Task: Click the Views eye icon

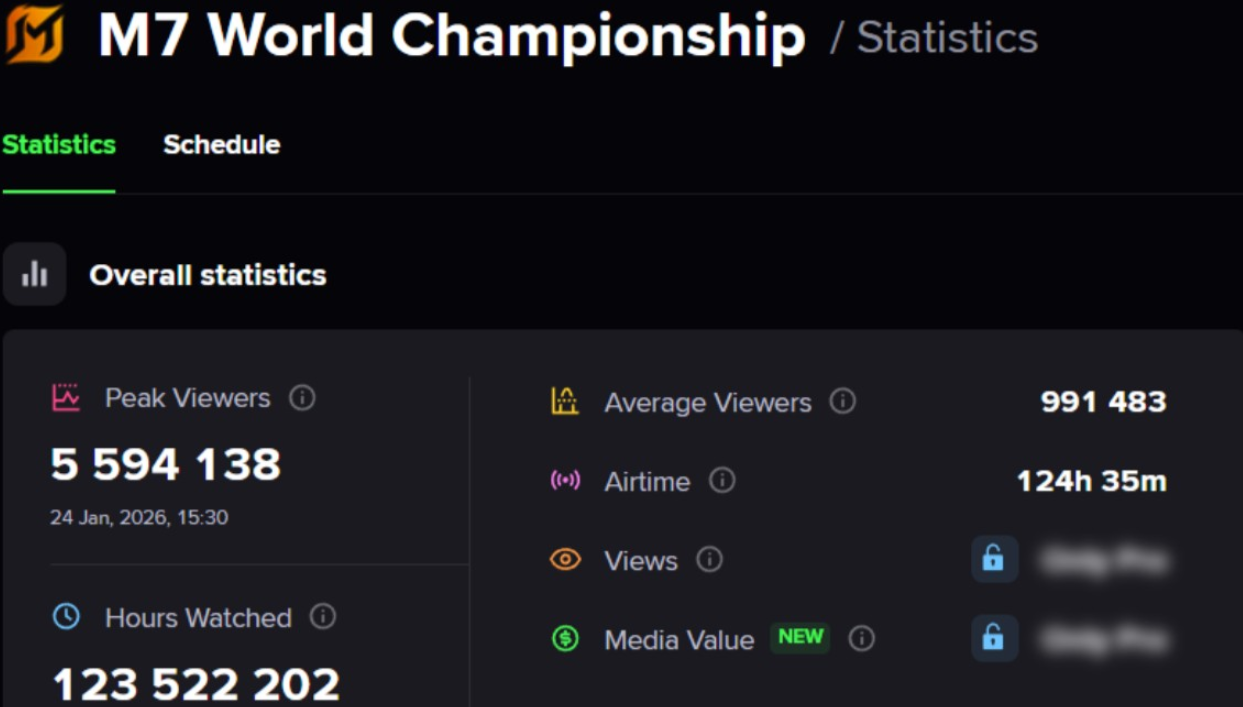Action: click(565, 560)
